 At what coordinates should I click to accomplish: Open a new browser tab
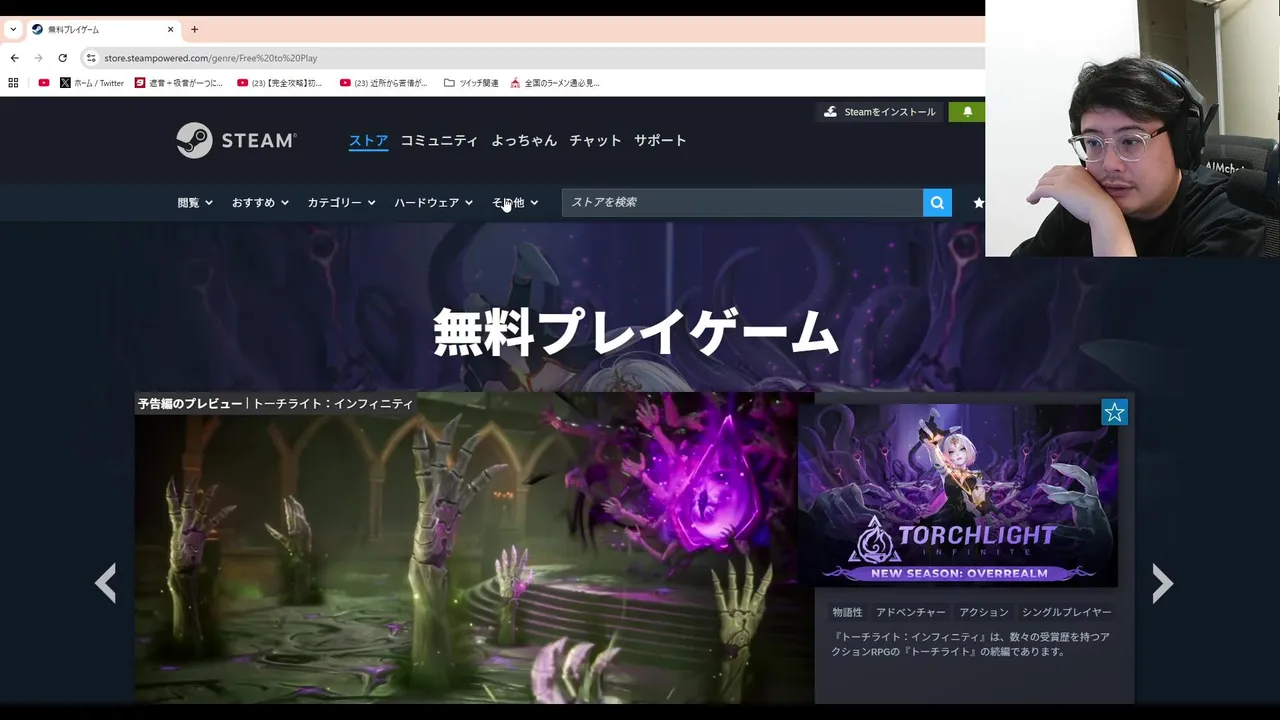(194, 29)
